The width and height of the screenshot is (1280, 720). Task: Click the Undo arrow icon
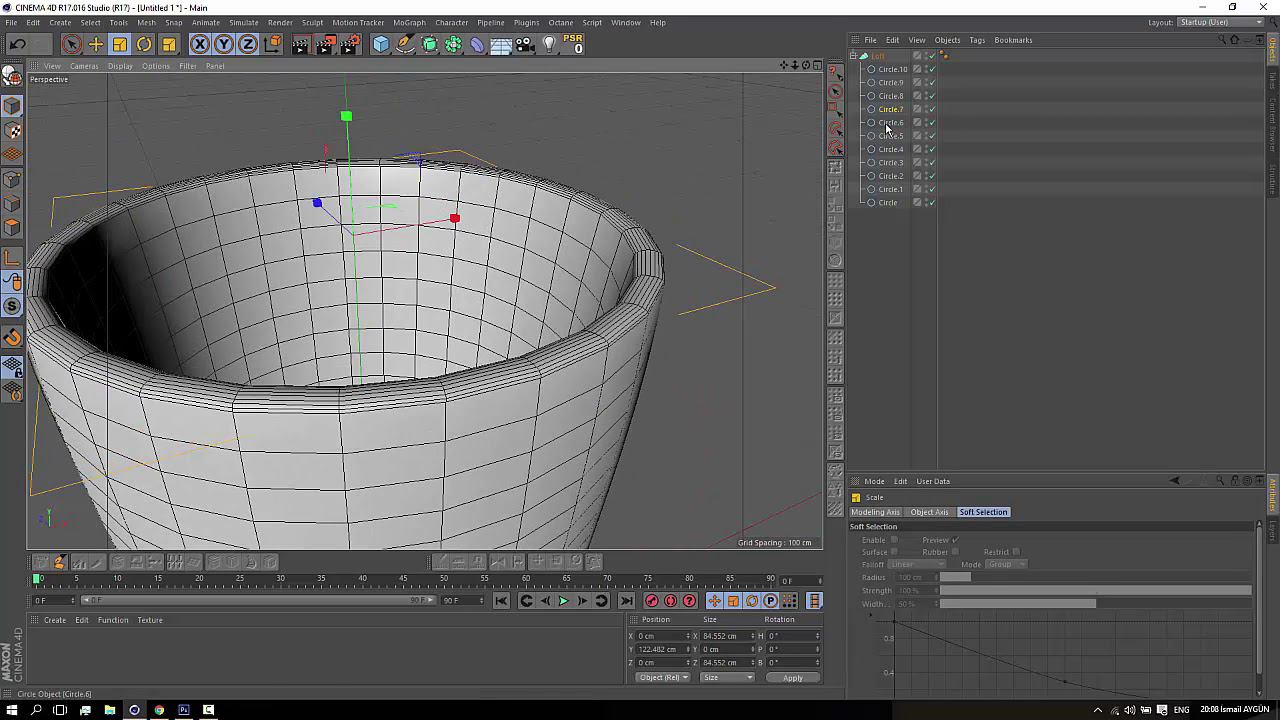point(17,44)
